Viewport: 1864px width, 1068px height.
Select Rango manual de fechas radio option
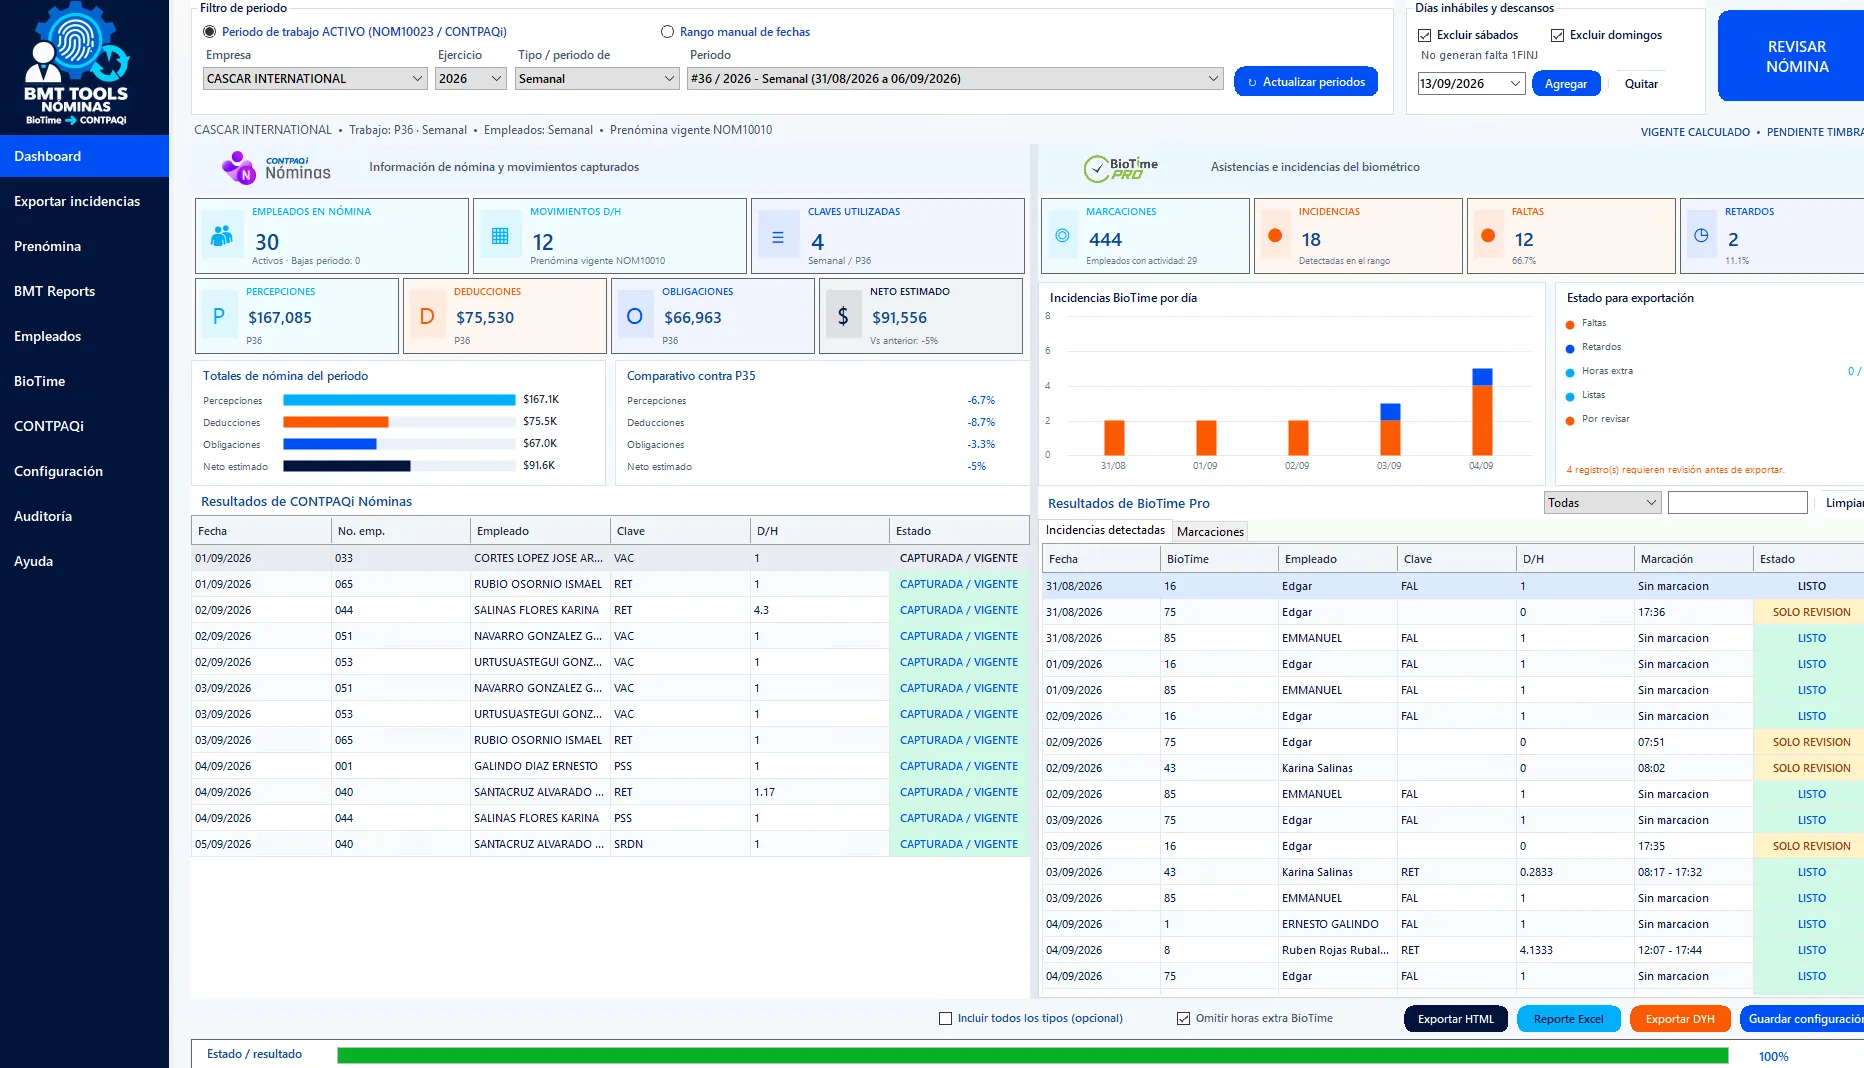point(667,32)
